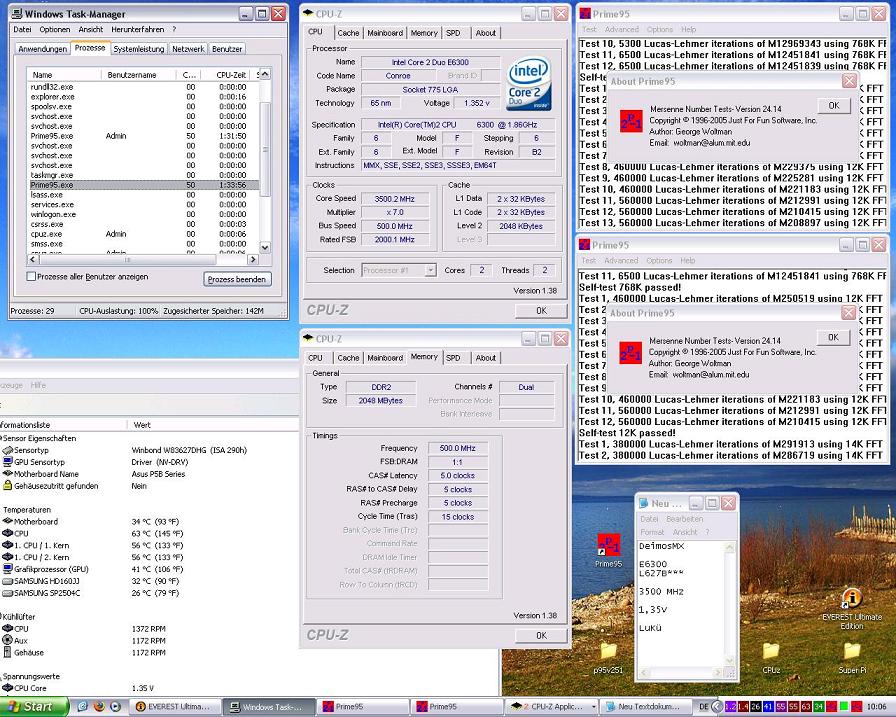Click the Wert column header in EVEREST

tap(211, 424)
